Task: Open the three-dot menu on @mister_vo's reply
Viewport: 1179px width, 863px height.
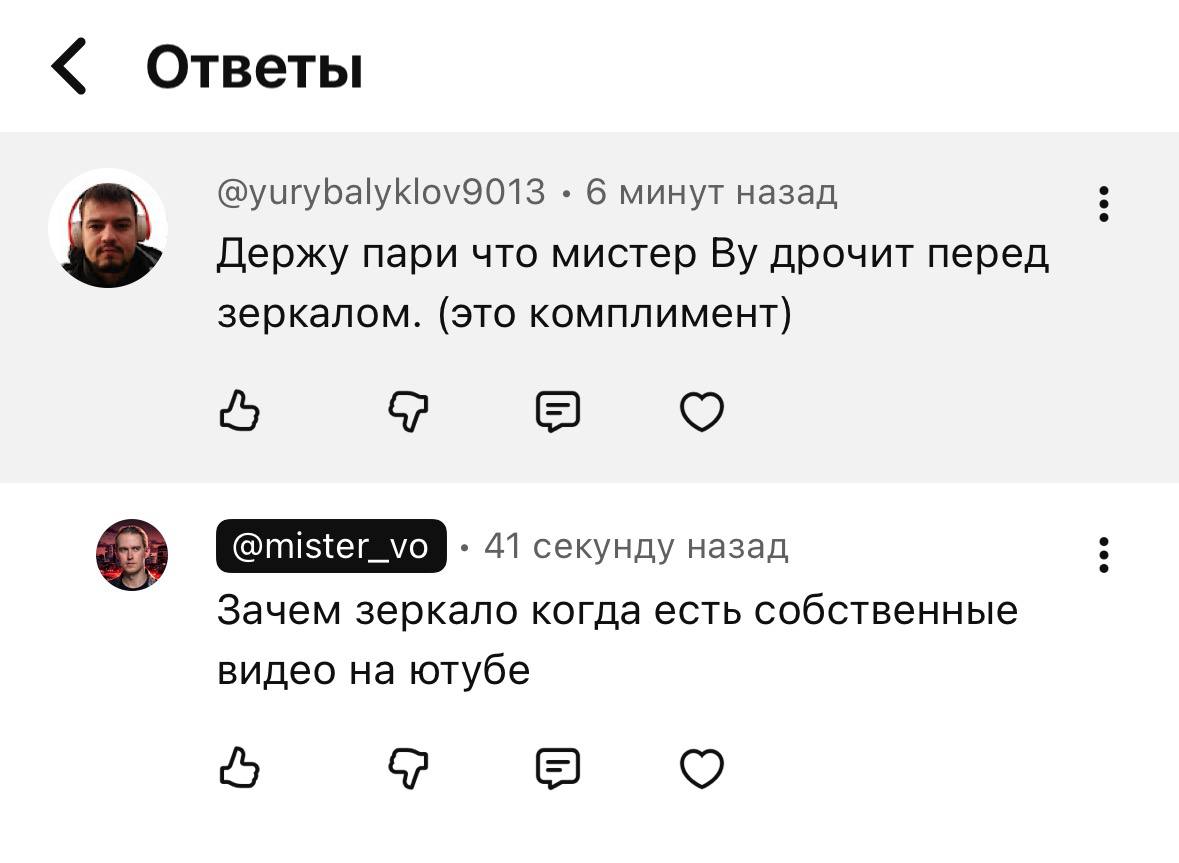Action: pyautogui.click(x=1103, y=556)
